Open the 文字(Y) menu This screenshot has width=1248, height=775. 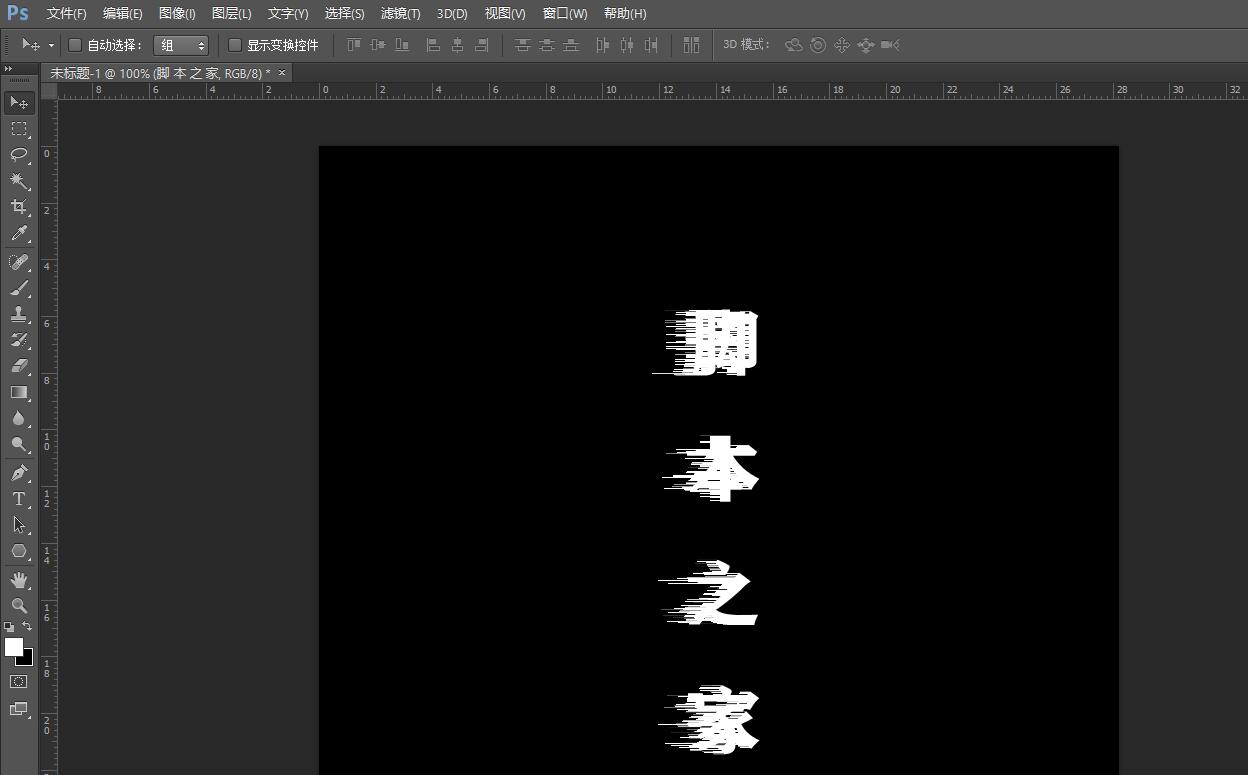coord(288,13)
